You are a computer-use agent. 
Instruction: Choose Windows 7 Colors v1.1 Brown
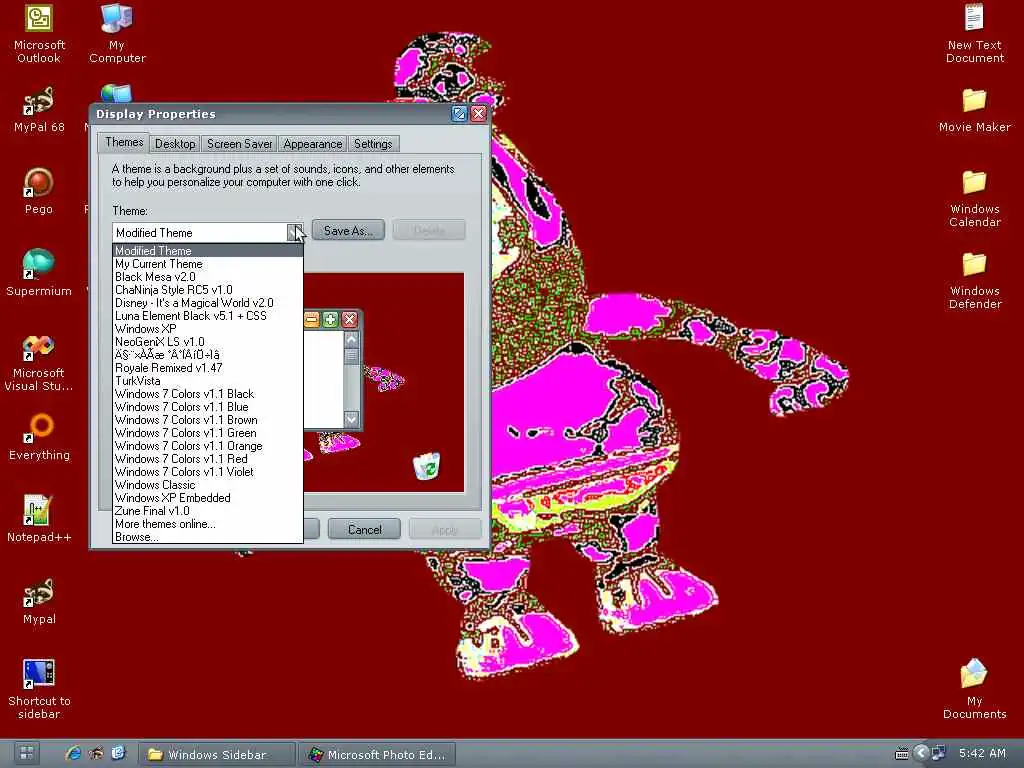208,420
